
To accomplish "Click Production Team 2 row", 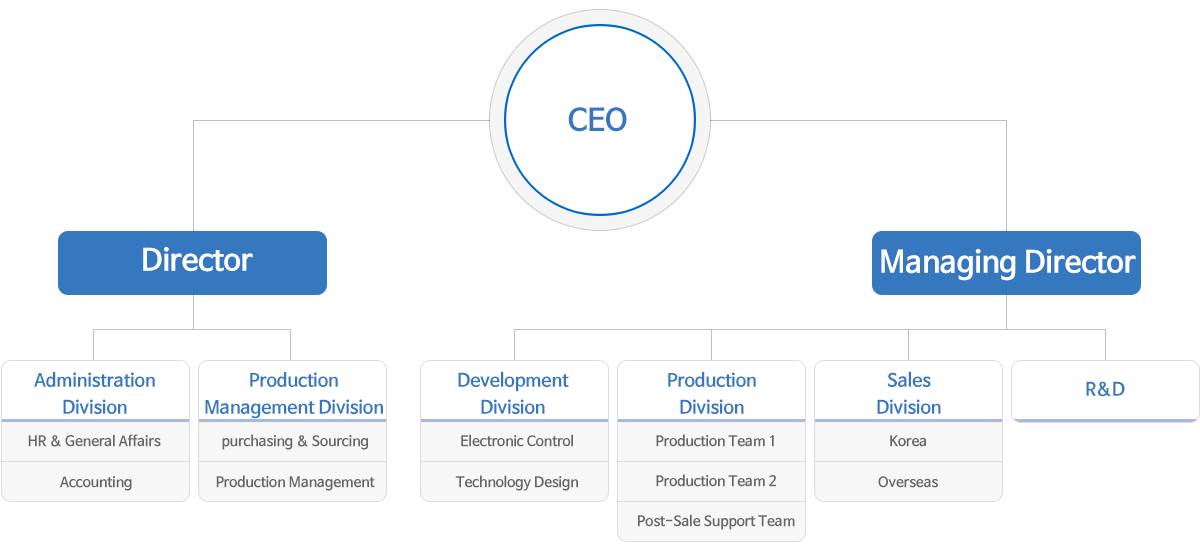I will click(715, 481).
